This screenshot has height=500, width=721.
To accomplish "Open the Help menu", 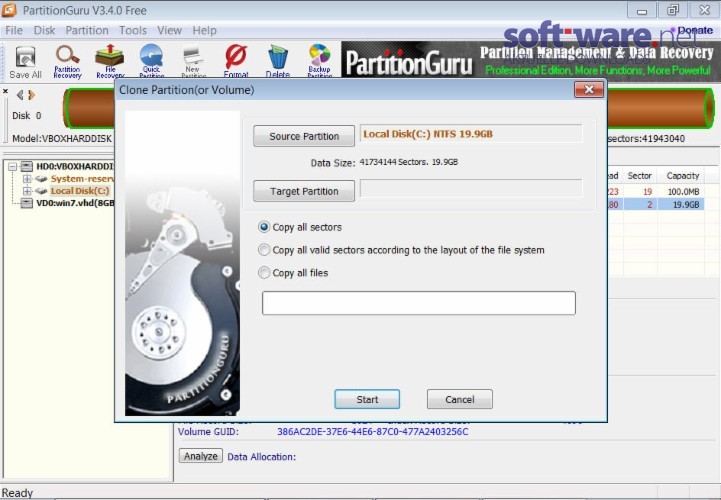I will coord(204,30).
